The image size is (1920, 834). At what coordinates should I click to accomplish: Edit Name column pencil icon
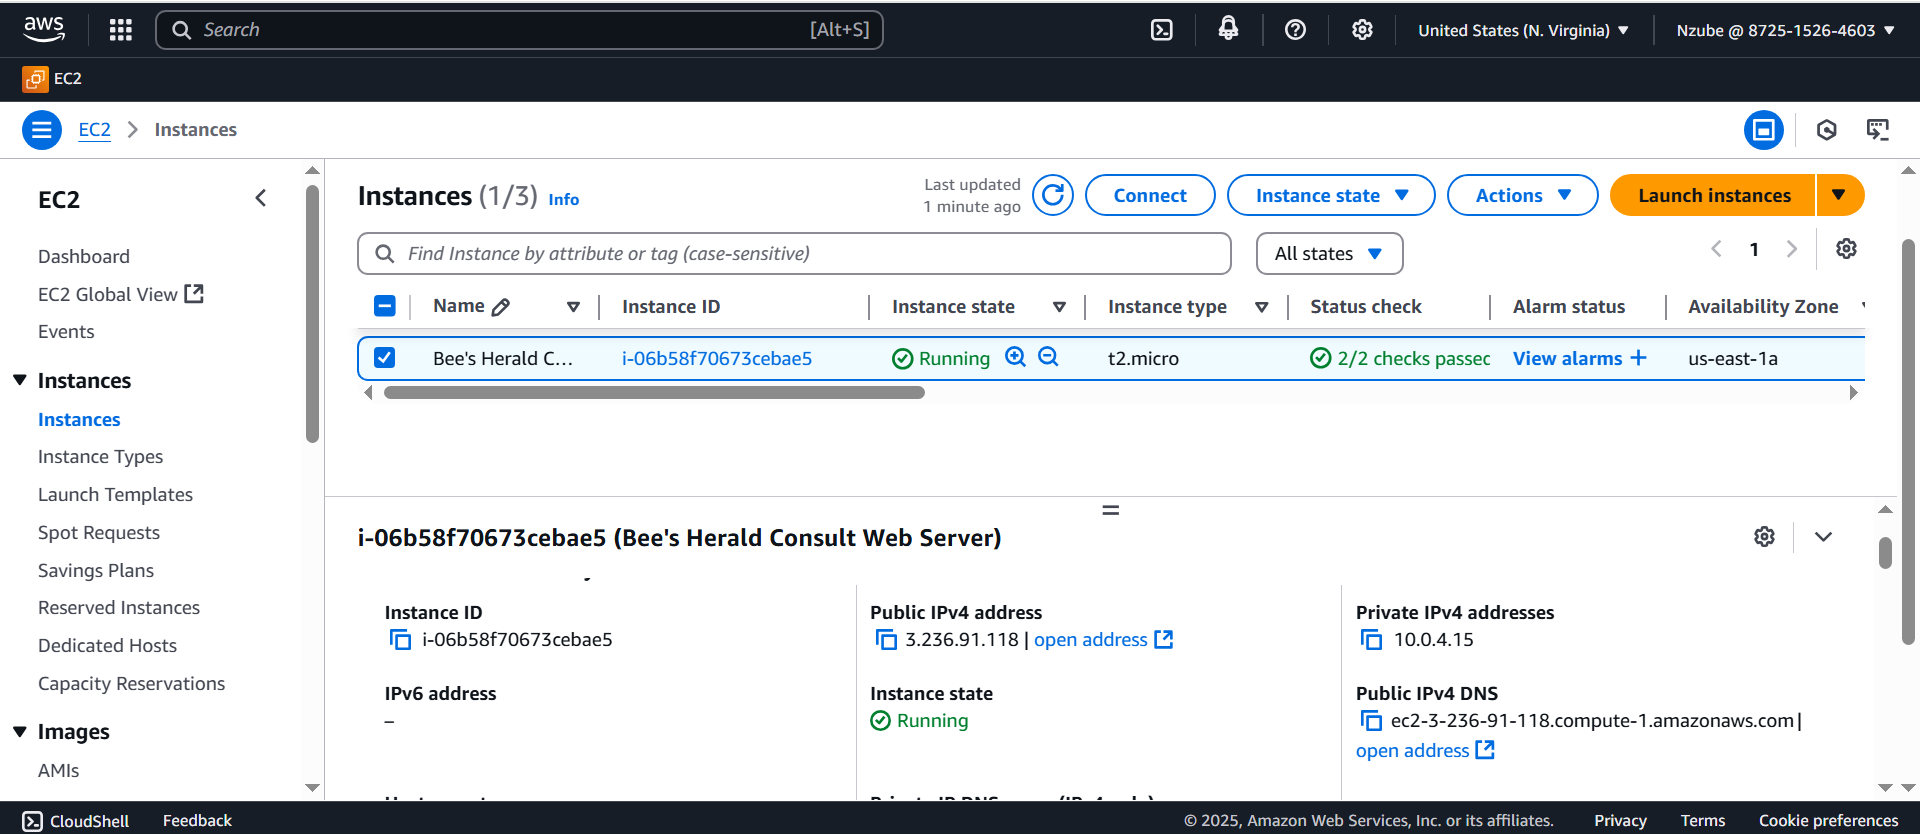tap(501, 307)
